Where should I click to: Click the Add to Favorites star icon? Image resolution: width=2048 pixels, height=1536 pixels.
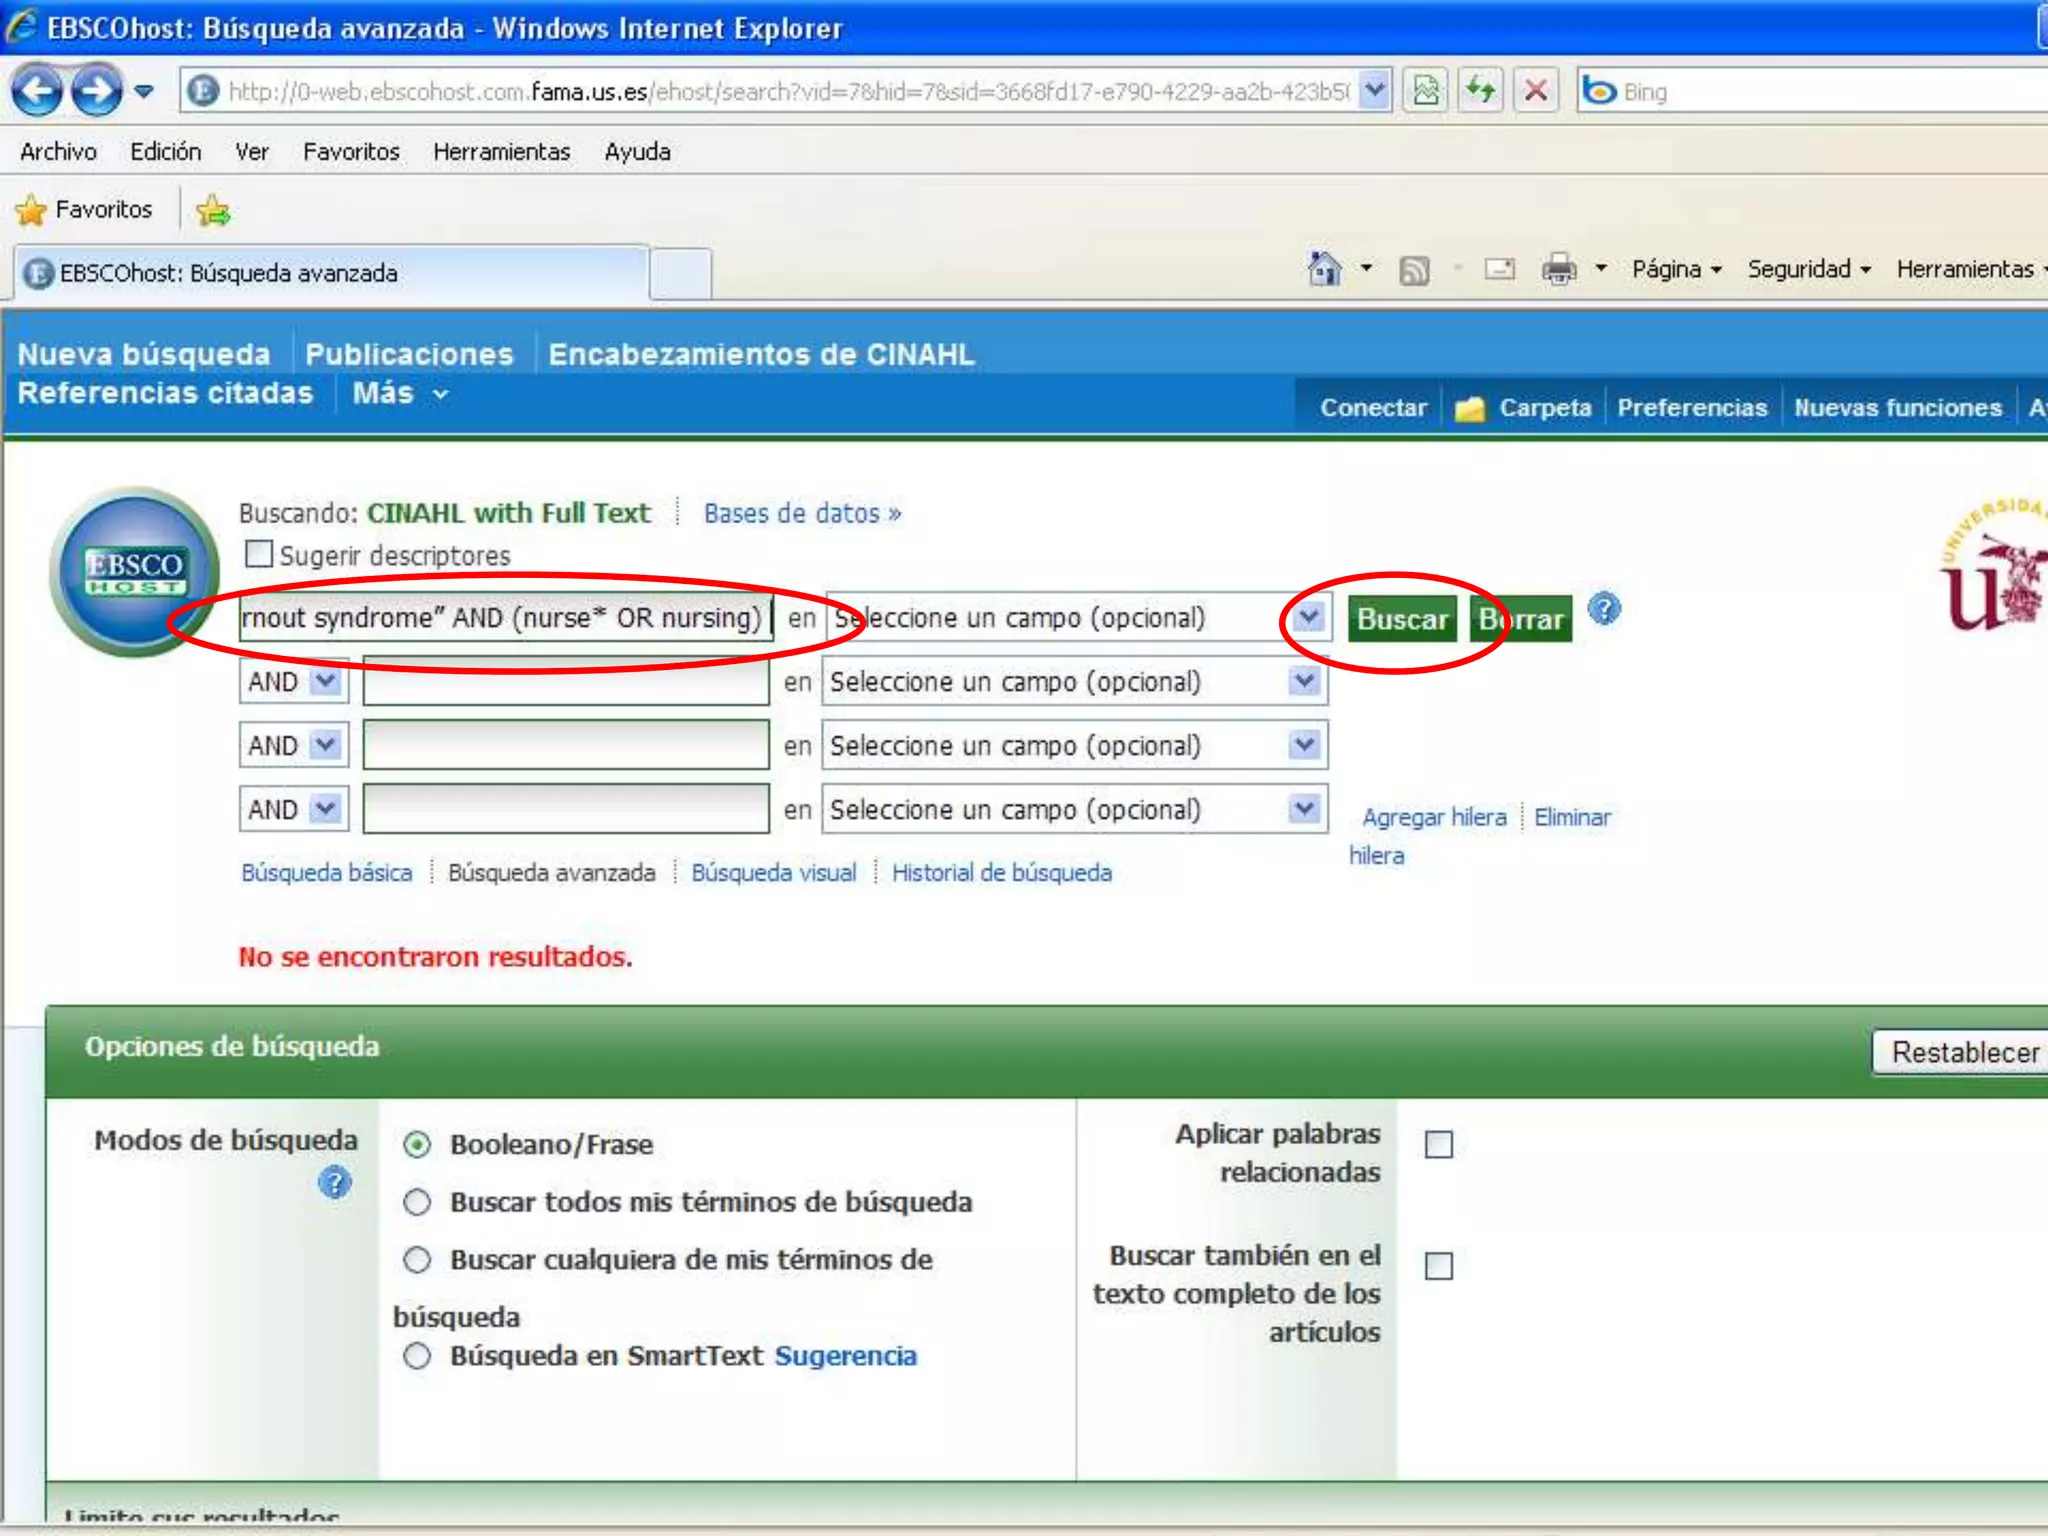(213, 210)
